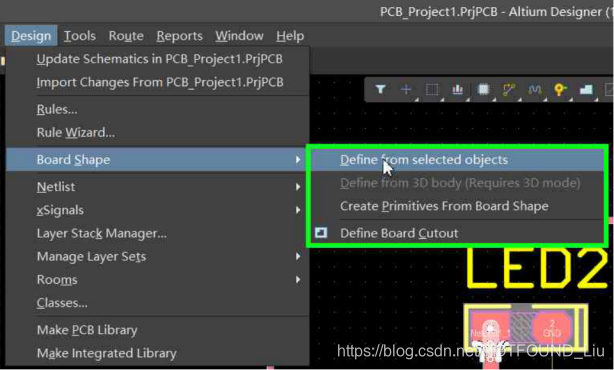Open the Tools menu

(x=80, y=36)
